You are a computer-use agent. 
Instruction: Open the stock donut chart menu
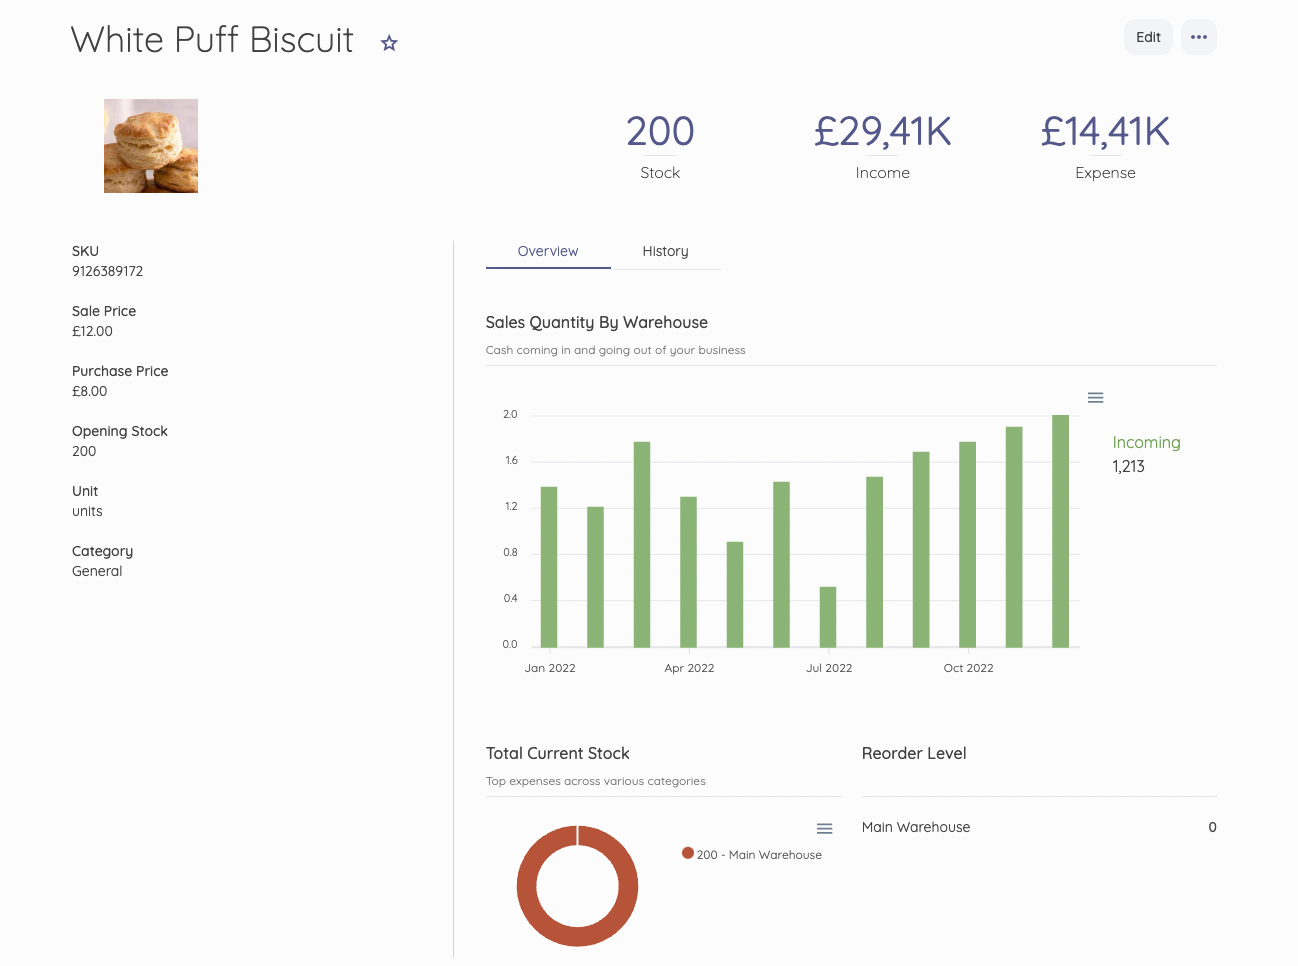(x=824, y=829)
